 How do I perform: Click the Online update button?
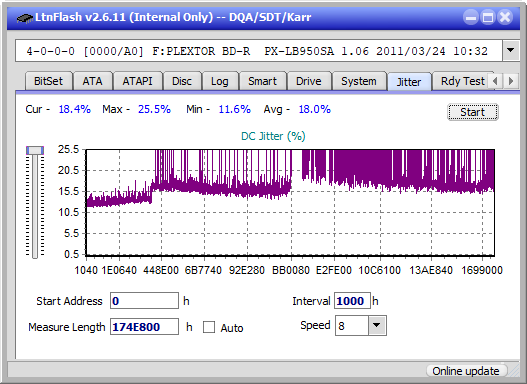coord(466,371)
